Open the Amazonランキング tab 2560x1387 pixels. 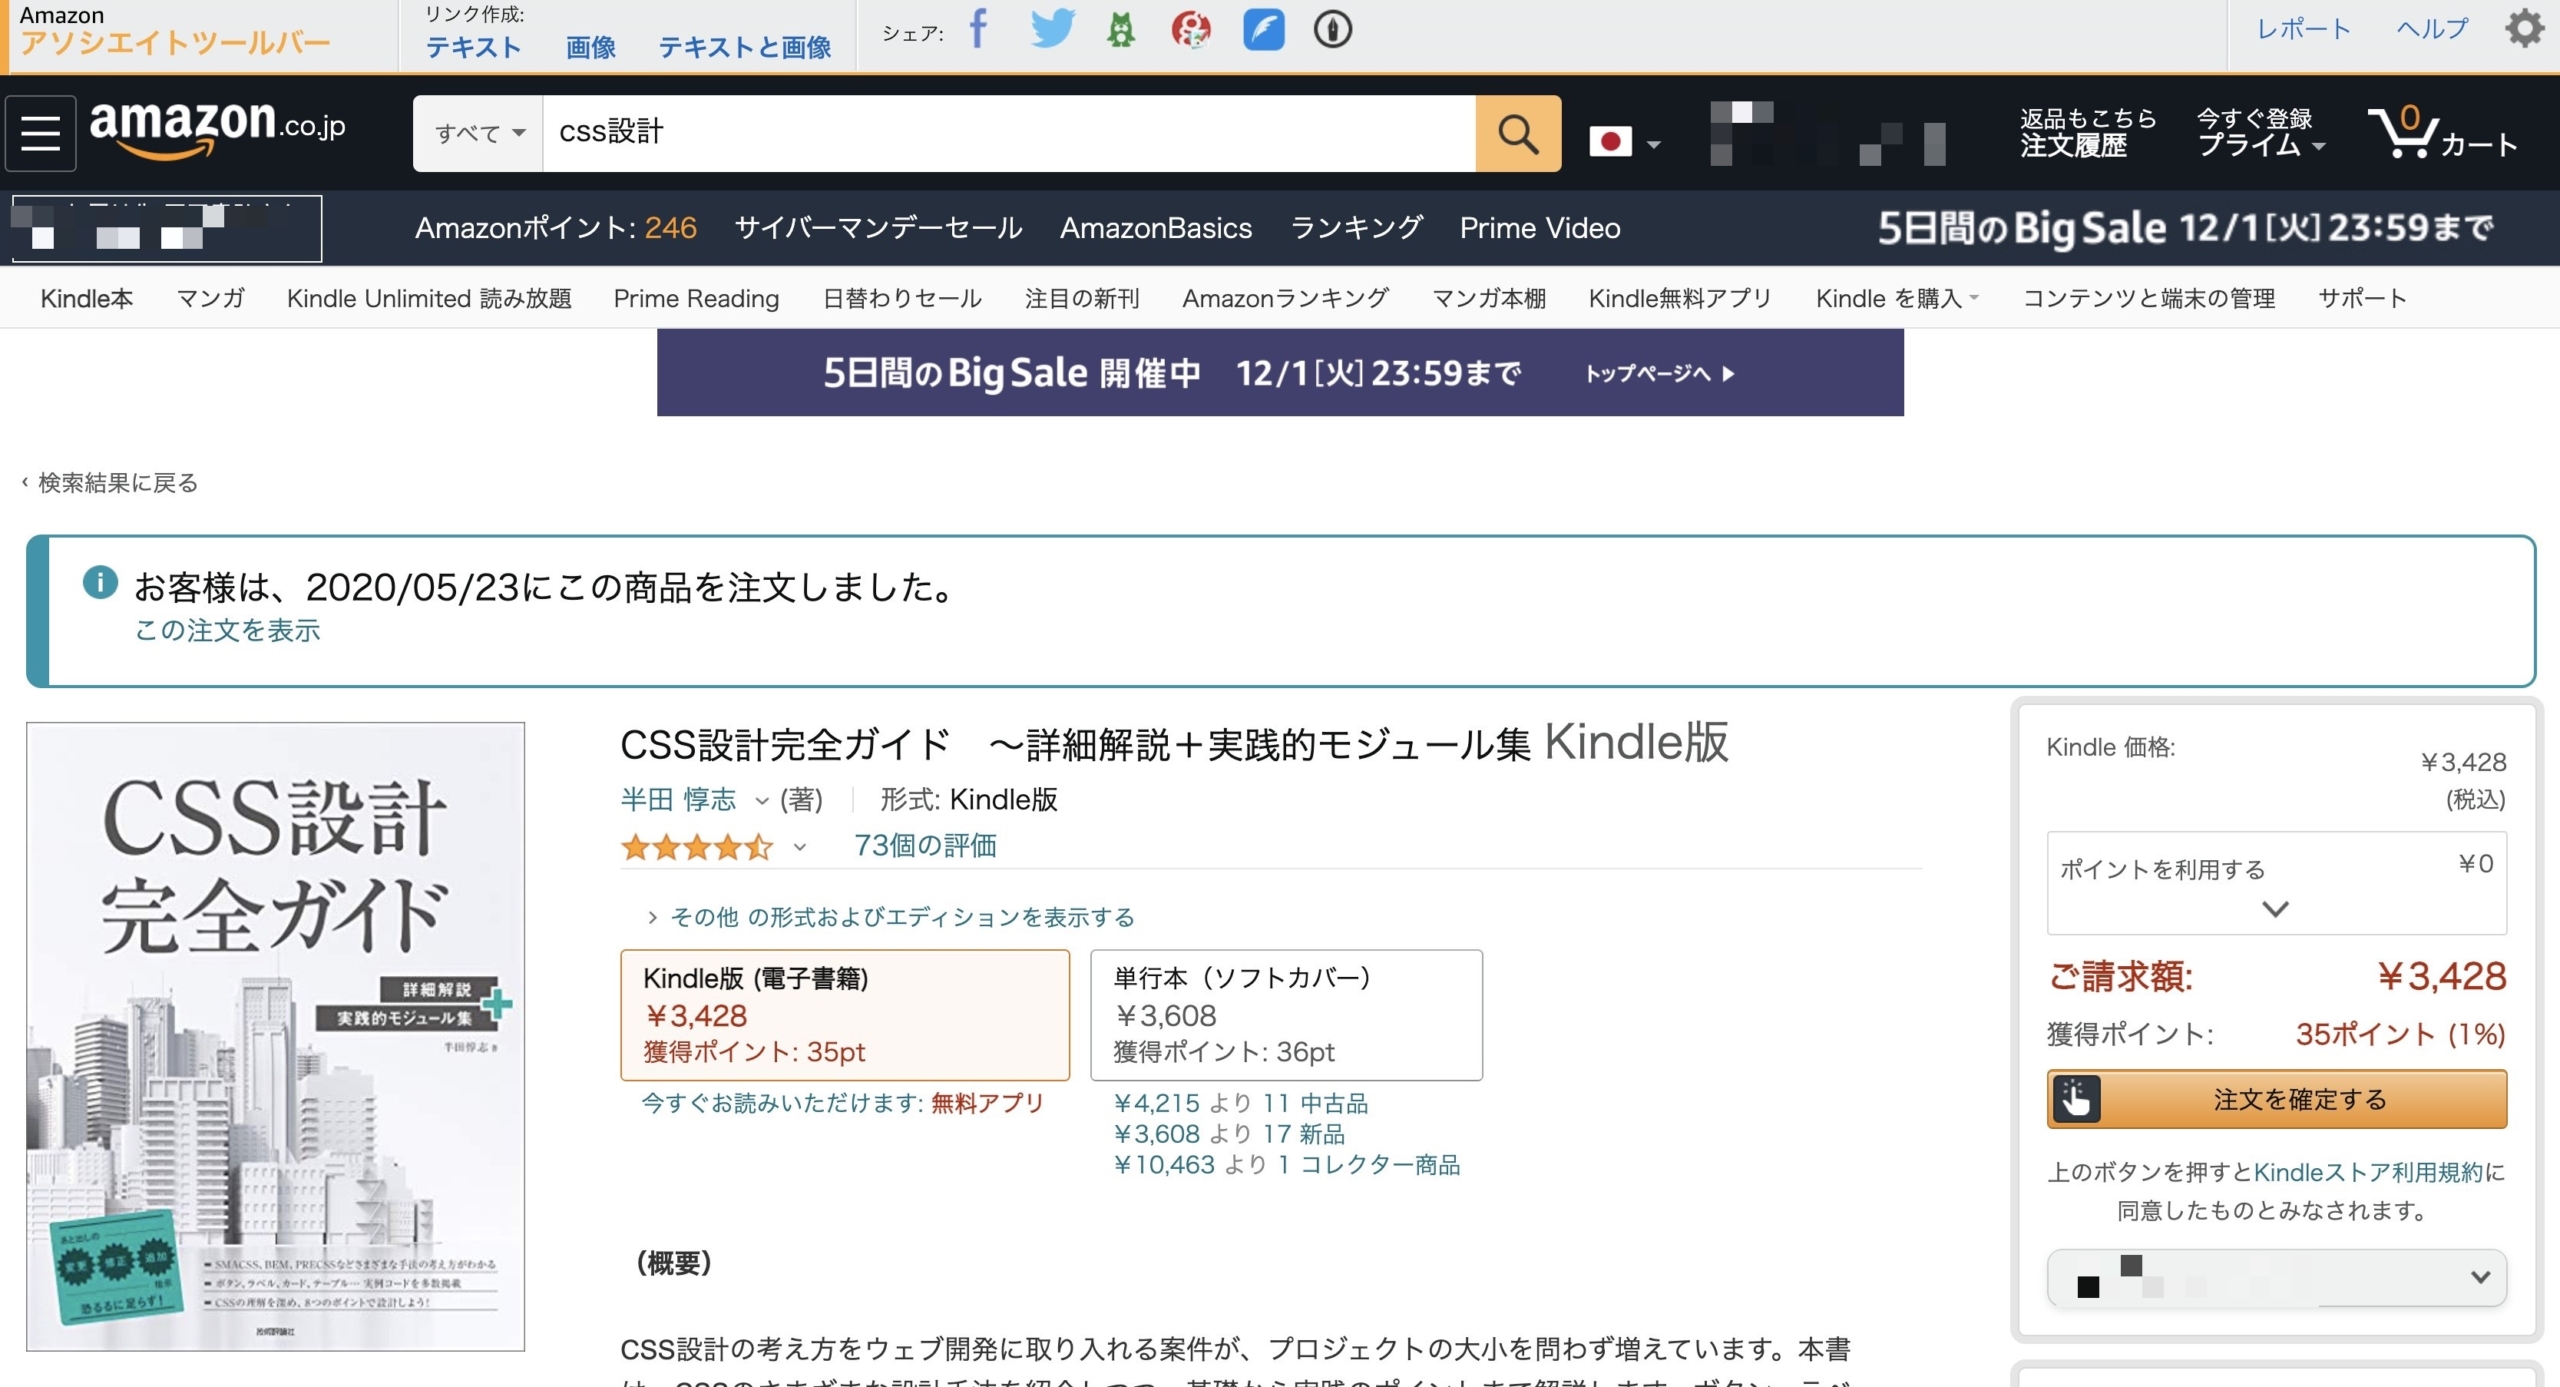pyautogui.click(x=1285, y=298)
